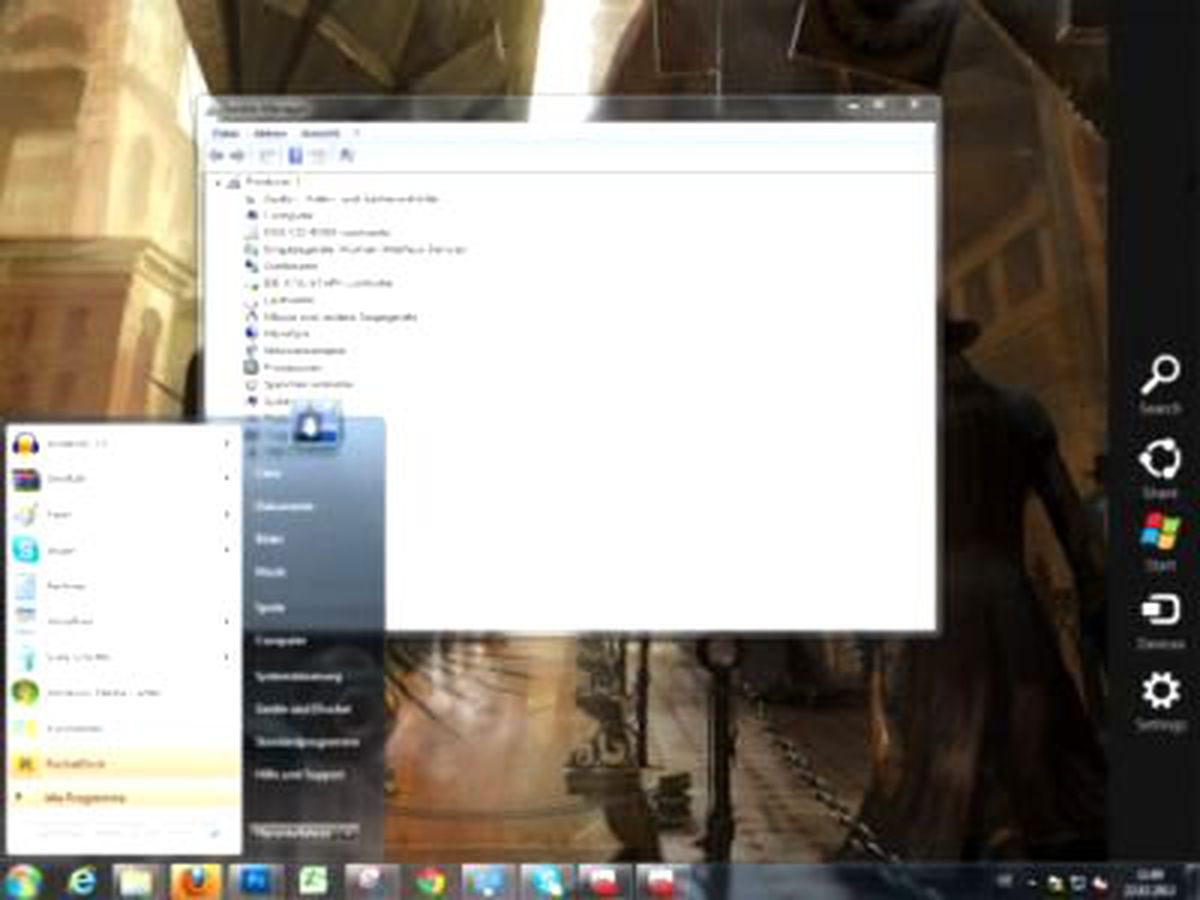The width and height of the screenshot is (1200, 900).
Task: Open Paint from the Start menu
Action: click(122, 514)
